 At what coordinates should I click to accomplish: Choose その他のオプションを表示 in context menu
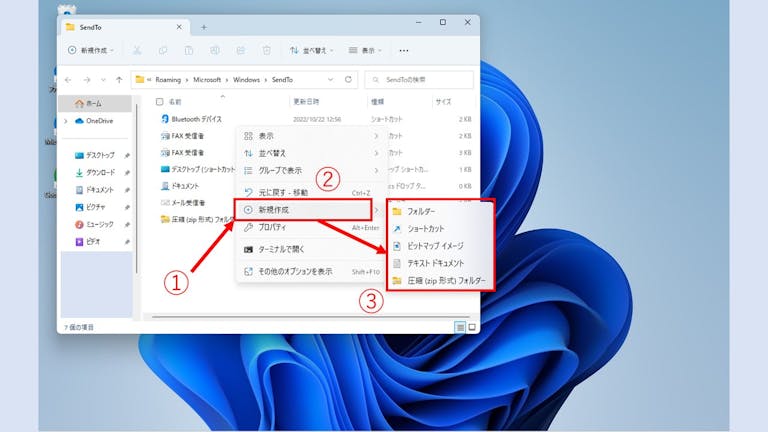[x=312, y=271]
